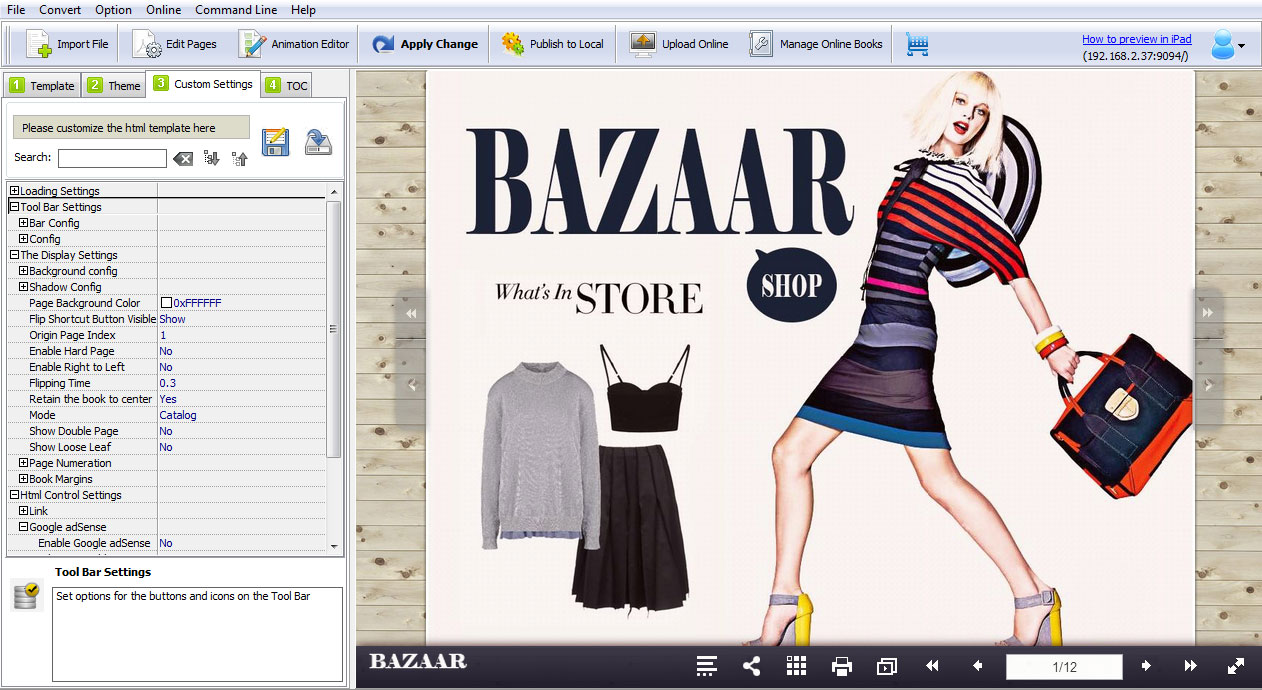Expand the Background config node
The image size is (1262, 690).
(x=24, y=271)
